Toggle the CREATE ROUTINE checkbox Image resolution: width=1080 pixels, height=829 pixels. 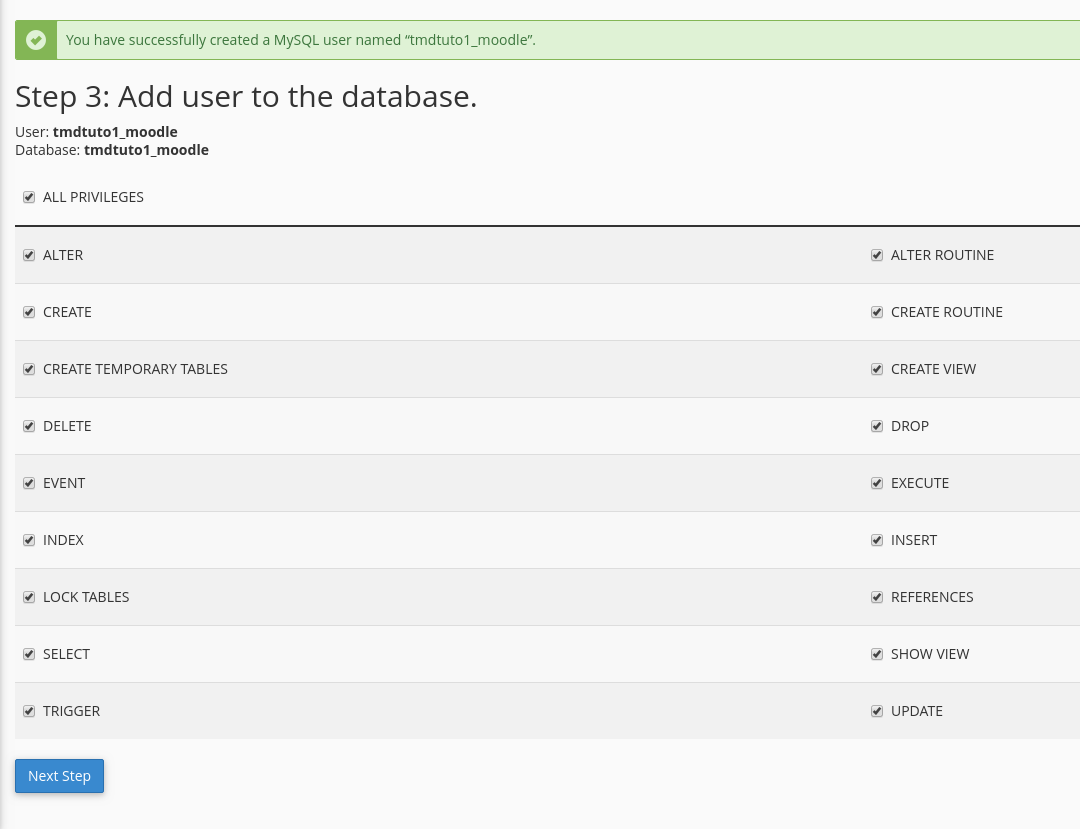pos(877,312)
